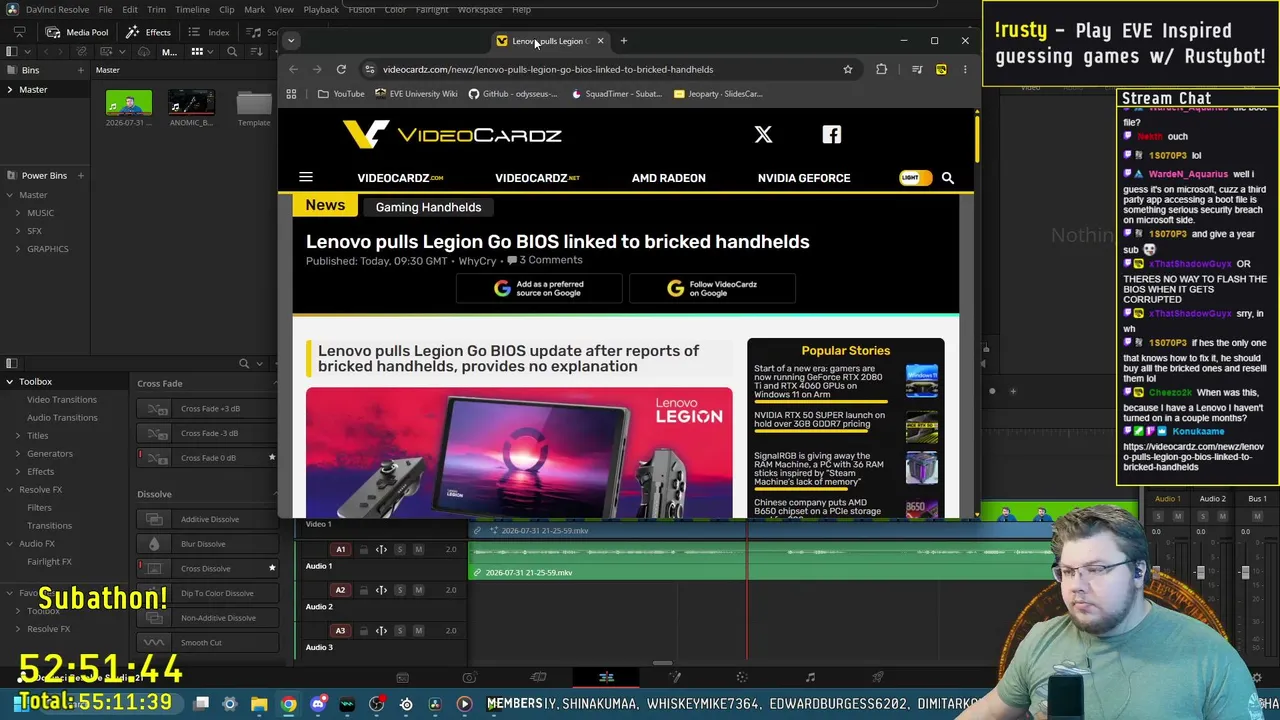Toggle VideoCardz light mode switch
Screen dimensions: 1280x720
(x=915, y=178)
